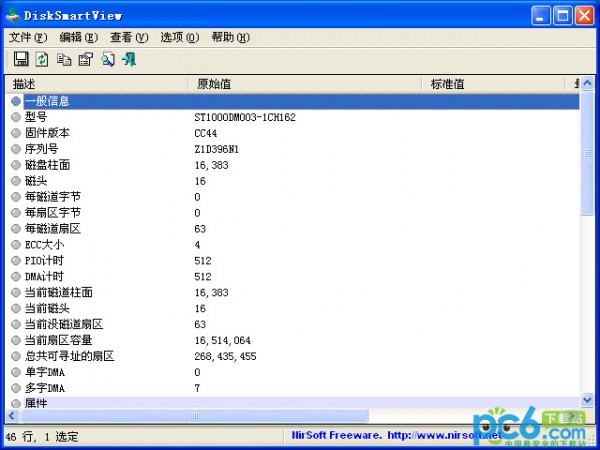Select the 每扇区字节 row
Viewport: 600px width, 450px height.
click(293, 213)
